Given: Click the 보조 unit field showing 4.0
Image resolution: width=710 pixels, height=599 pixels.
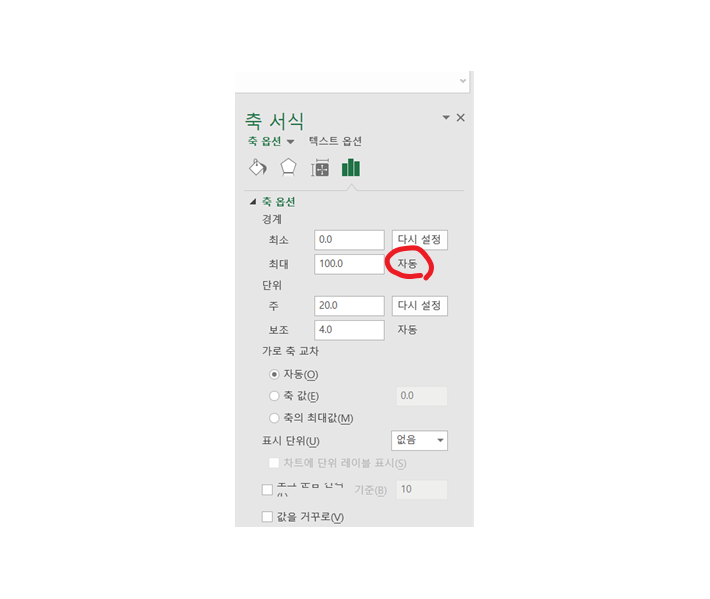Looking at the screenshot, I should pyautogui.click(x=350, y=330).
